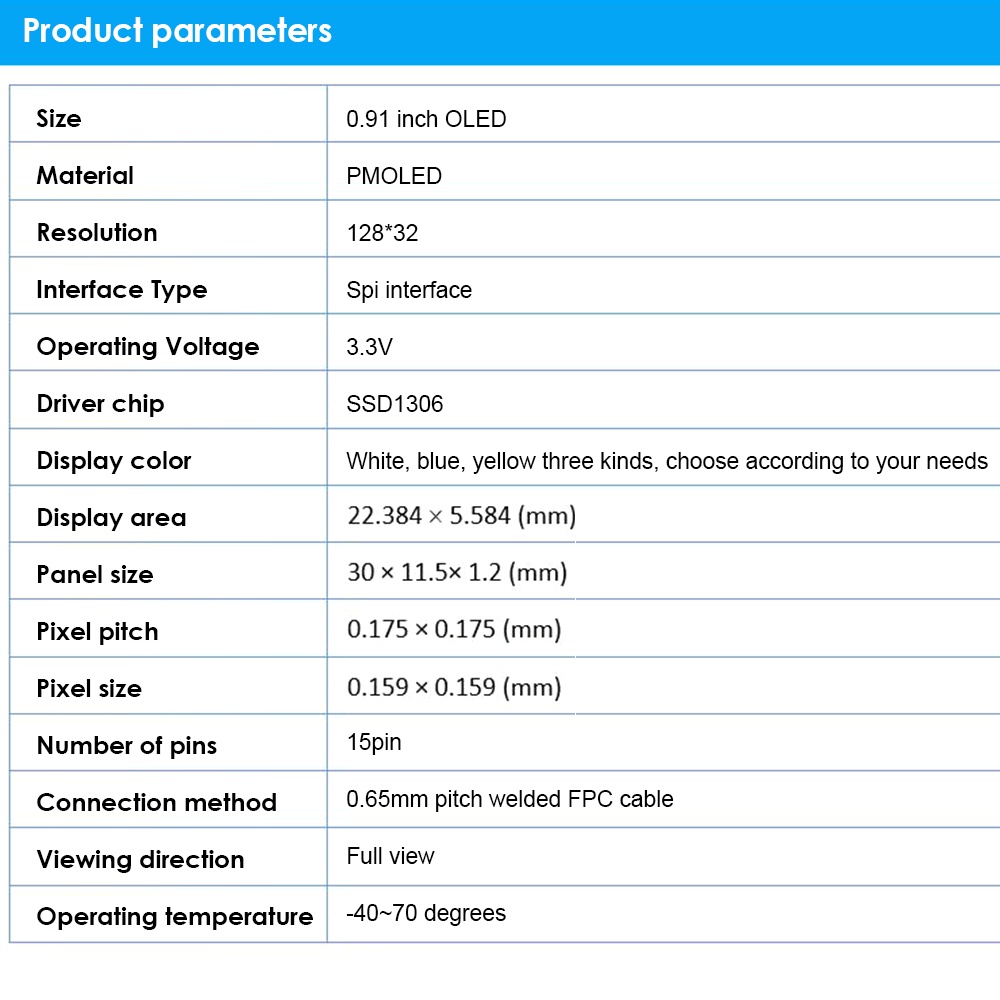Select the 0.91 inch OLED value
Image resolution: width=1000 pixels, height=1000 pixels.
pyautogui.click(x=426, y=119)
